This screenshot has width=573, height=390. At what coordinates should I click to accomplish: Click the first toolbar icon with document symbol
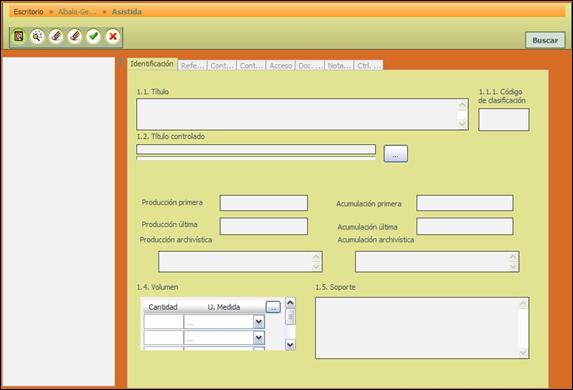click(19, 36)
